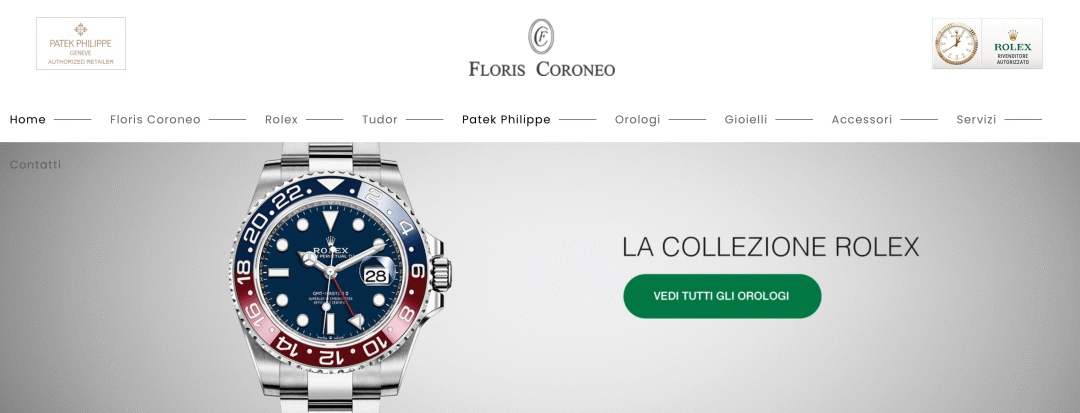Click the GMT-Master II watch image
Image resolution: width=1080 pixels, height=413 pixels.
[341, 277]
